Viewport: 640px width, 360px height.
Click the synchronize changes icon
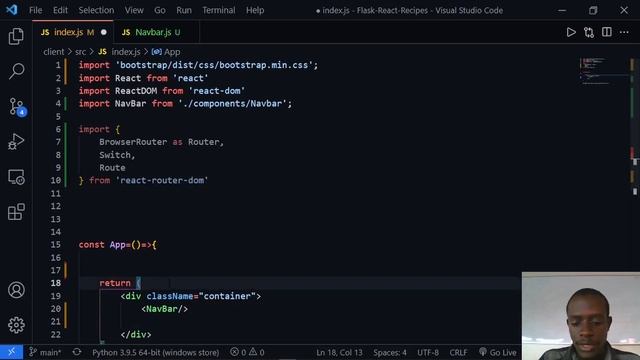point(77,352)
